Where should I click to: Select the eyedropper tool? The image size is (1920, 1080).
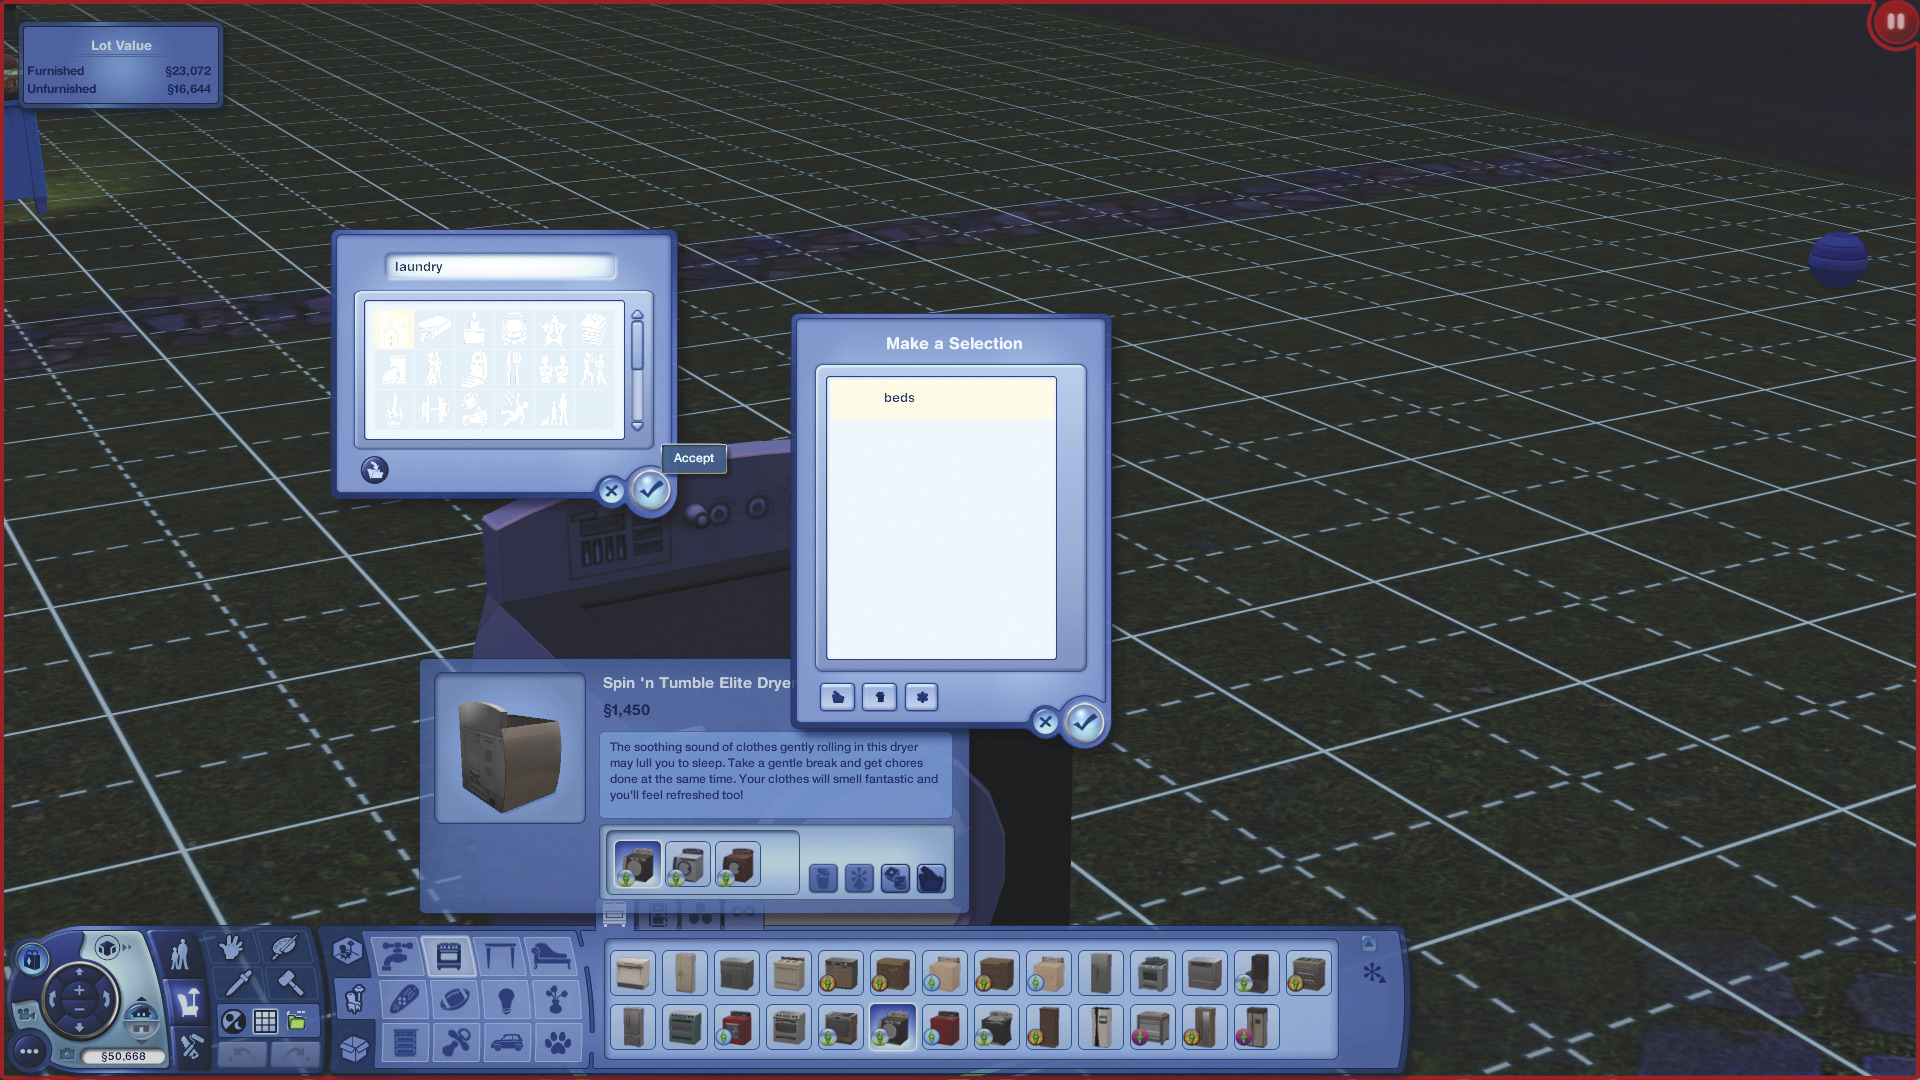click(239, 984)
